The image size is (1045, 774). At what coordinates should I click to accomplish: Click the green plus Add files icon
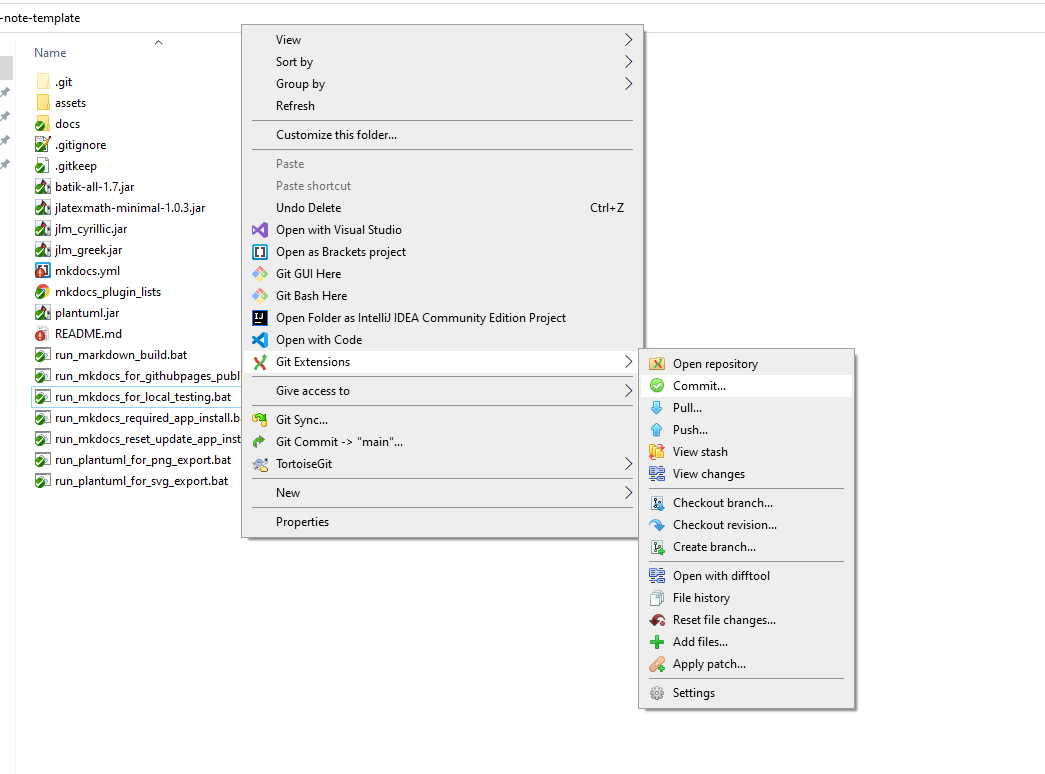click(656, 641)
